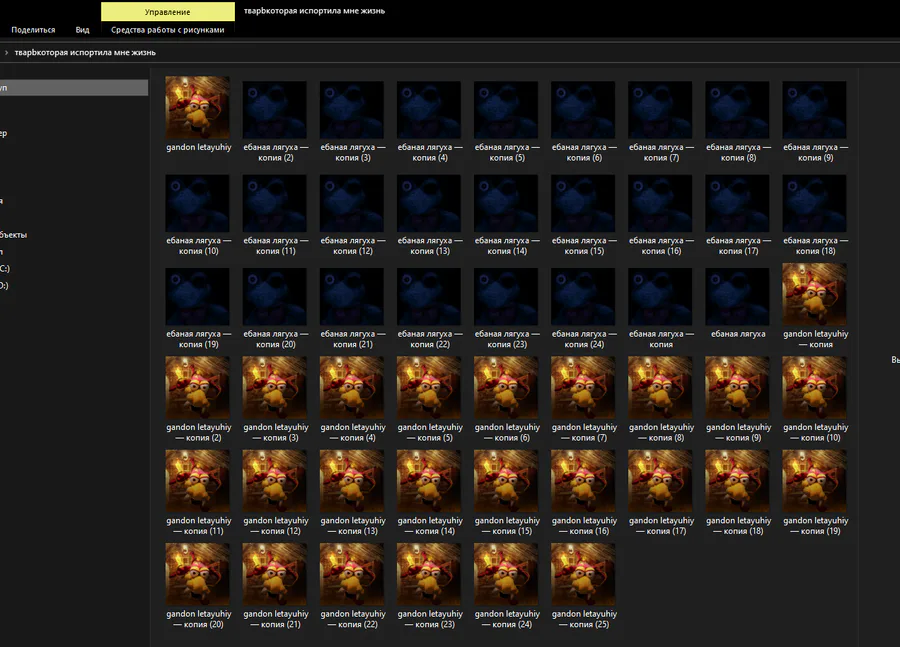Select thumbnail gandon letayuhiy — копия (3)
This screenshot has height=647, width=900.
click(274, 388)
